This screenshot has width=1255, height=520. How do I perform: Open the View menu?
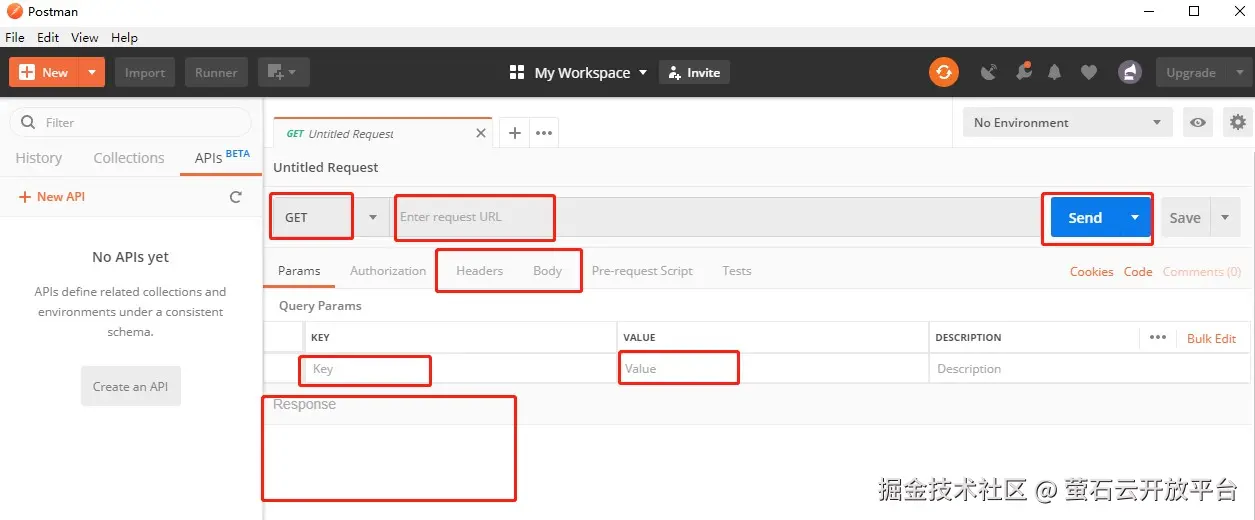tap(85, 37)
